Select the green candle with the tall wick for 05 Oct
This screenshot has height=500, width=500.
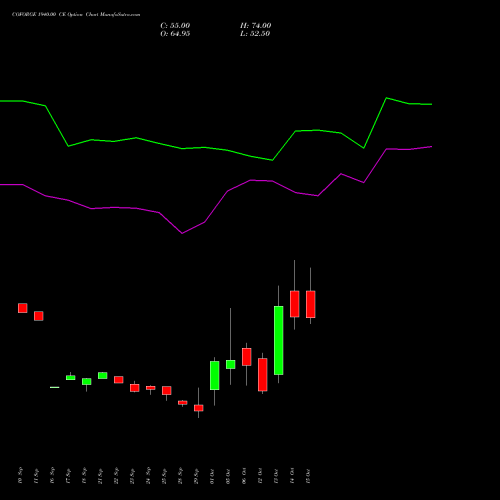coord(231,364)
